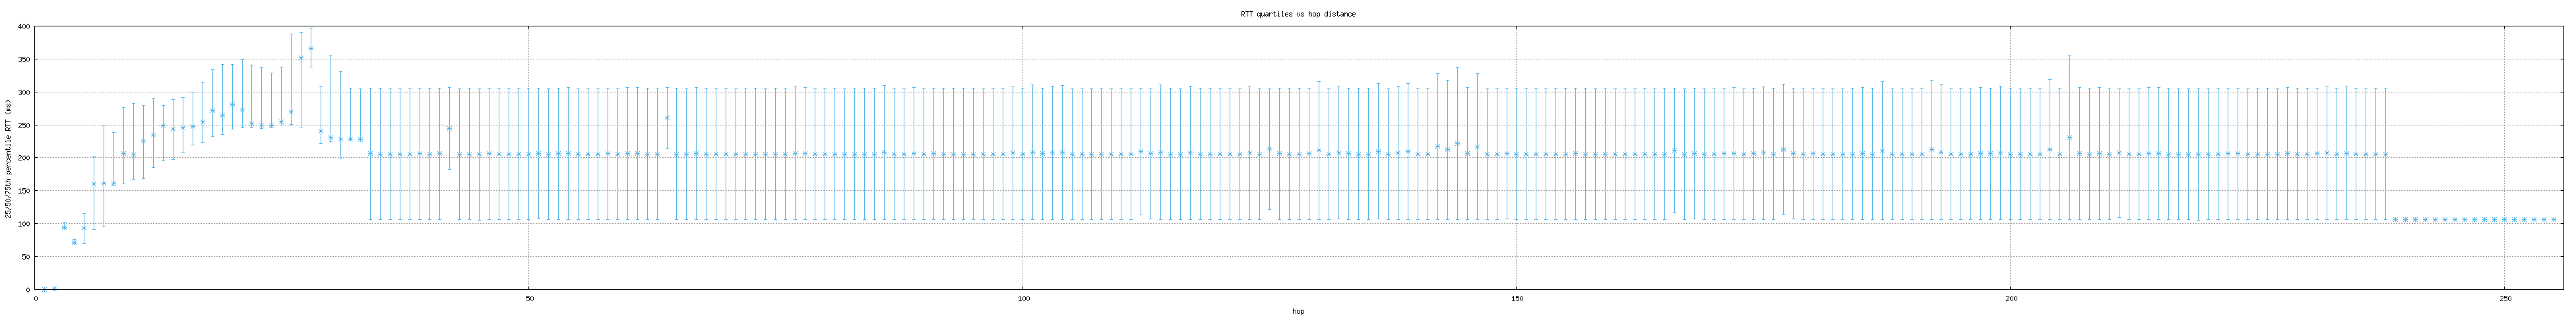
Task: Click the y-axis tick label '250'
Action: pos(24,125)
